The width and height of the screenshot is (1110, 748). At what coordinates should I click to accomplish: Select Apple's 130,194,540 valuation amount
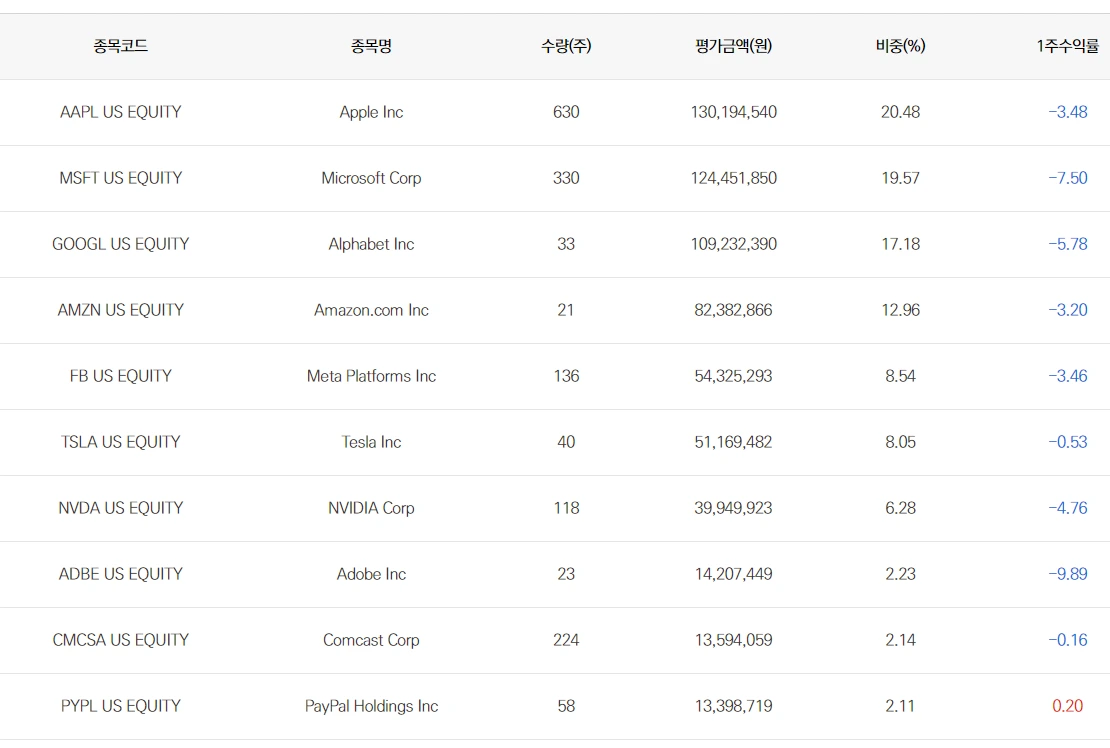[x=733, y=112]
